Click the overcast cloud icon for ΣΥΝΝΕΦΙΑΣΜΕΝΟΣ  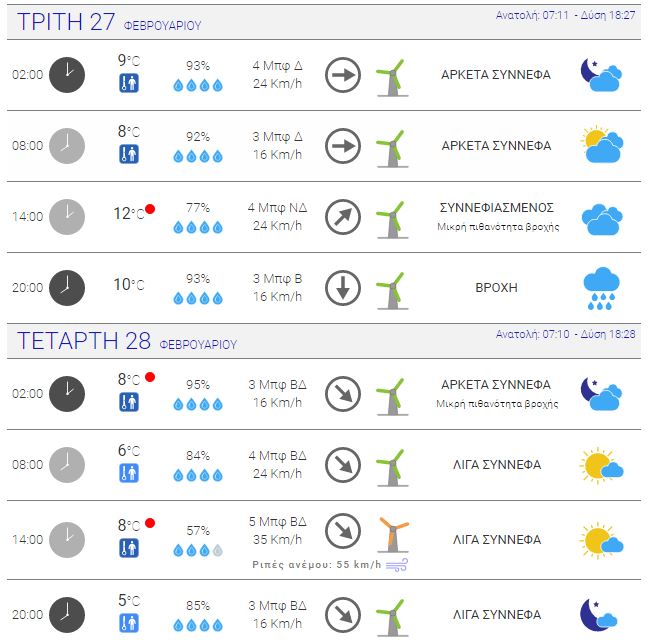click(601, 219)
